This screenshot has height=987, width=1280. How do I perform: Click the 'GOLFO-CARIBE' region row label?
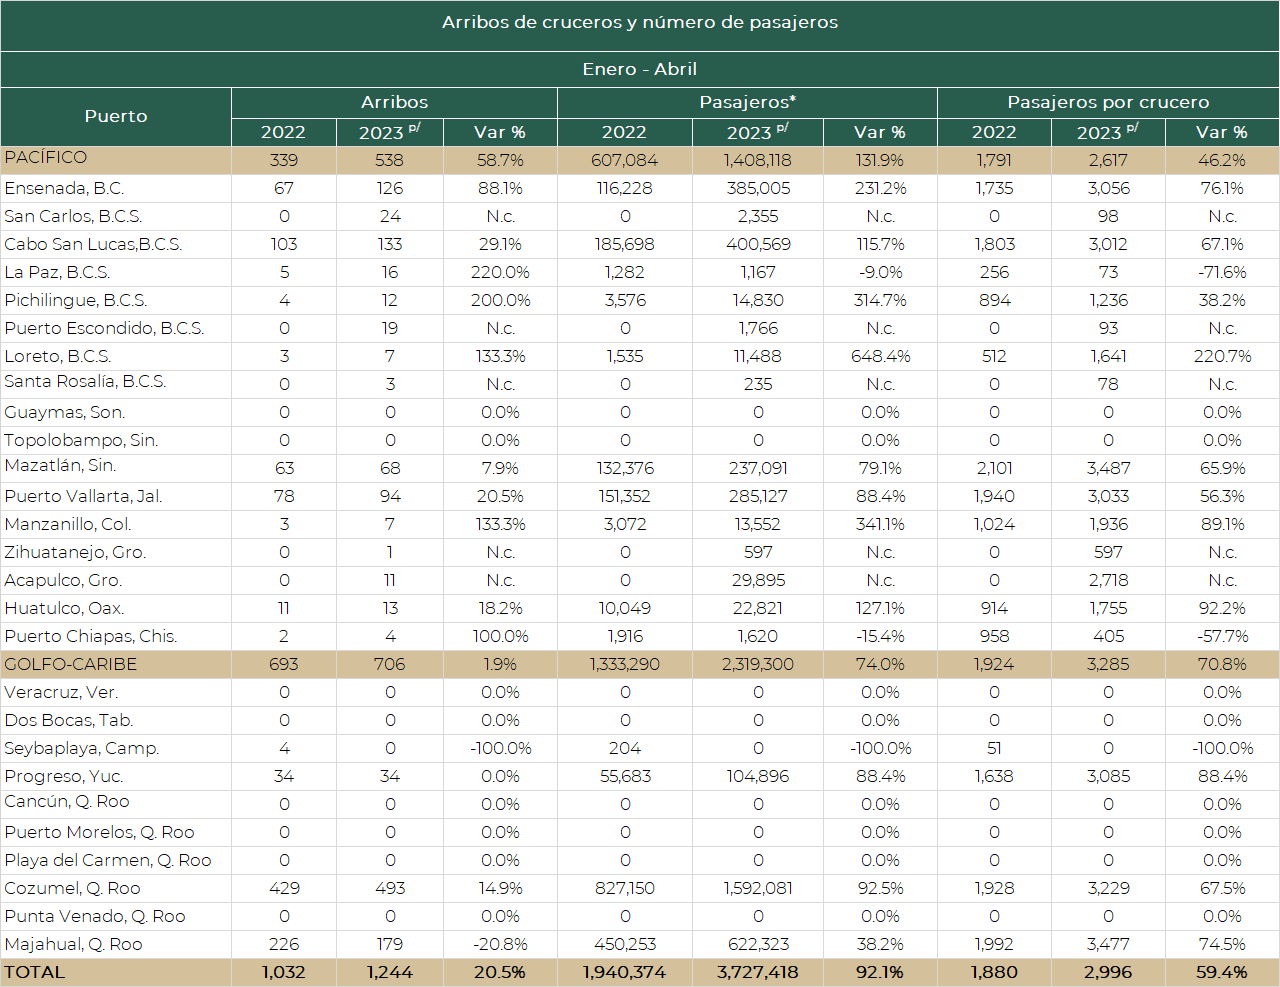coord(71,664)
